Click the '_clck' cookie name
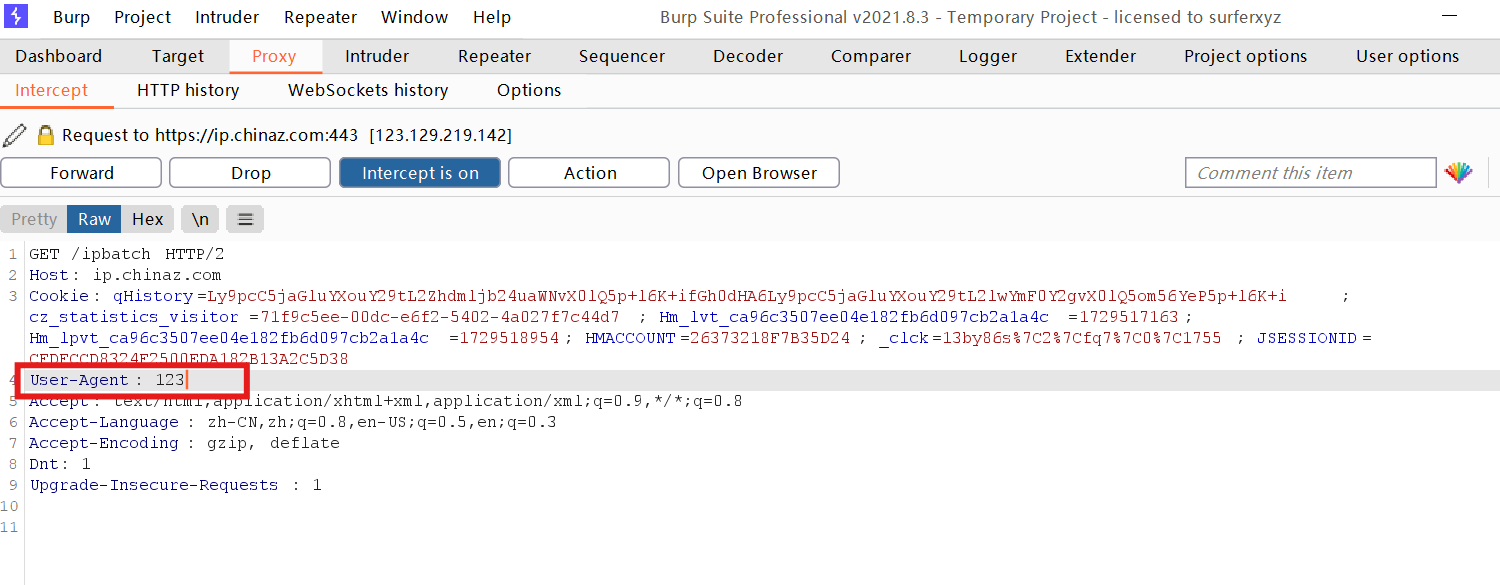This screenshot has height=585, width=1500. pos(904,338)
